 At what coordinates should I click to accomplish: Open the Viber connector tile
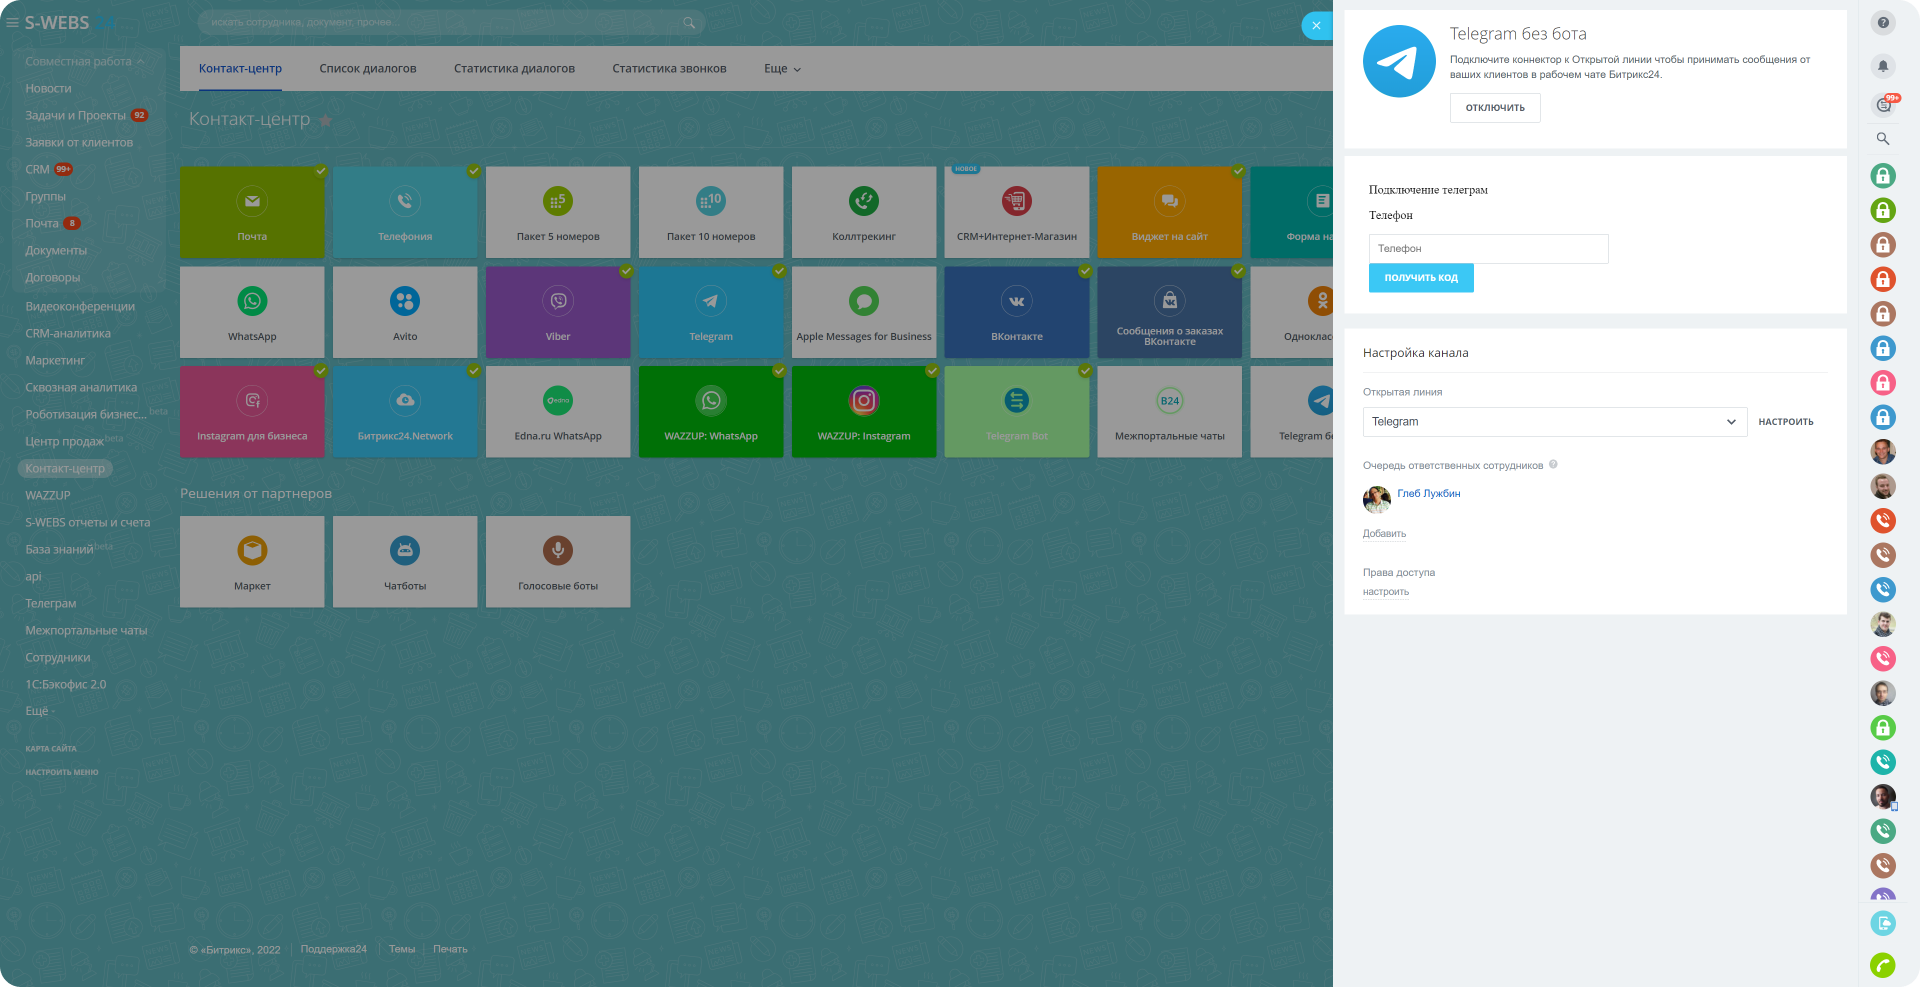click(x=558, y=312)
